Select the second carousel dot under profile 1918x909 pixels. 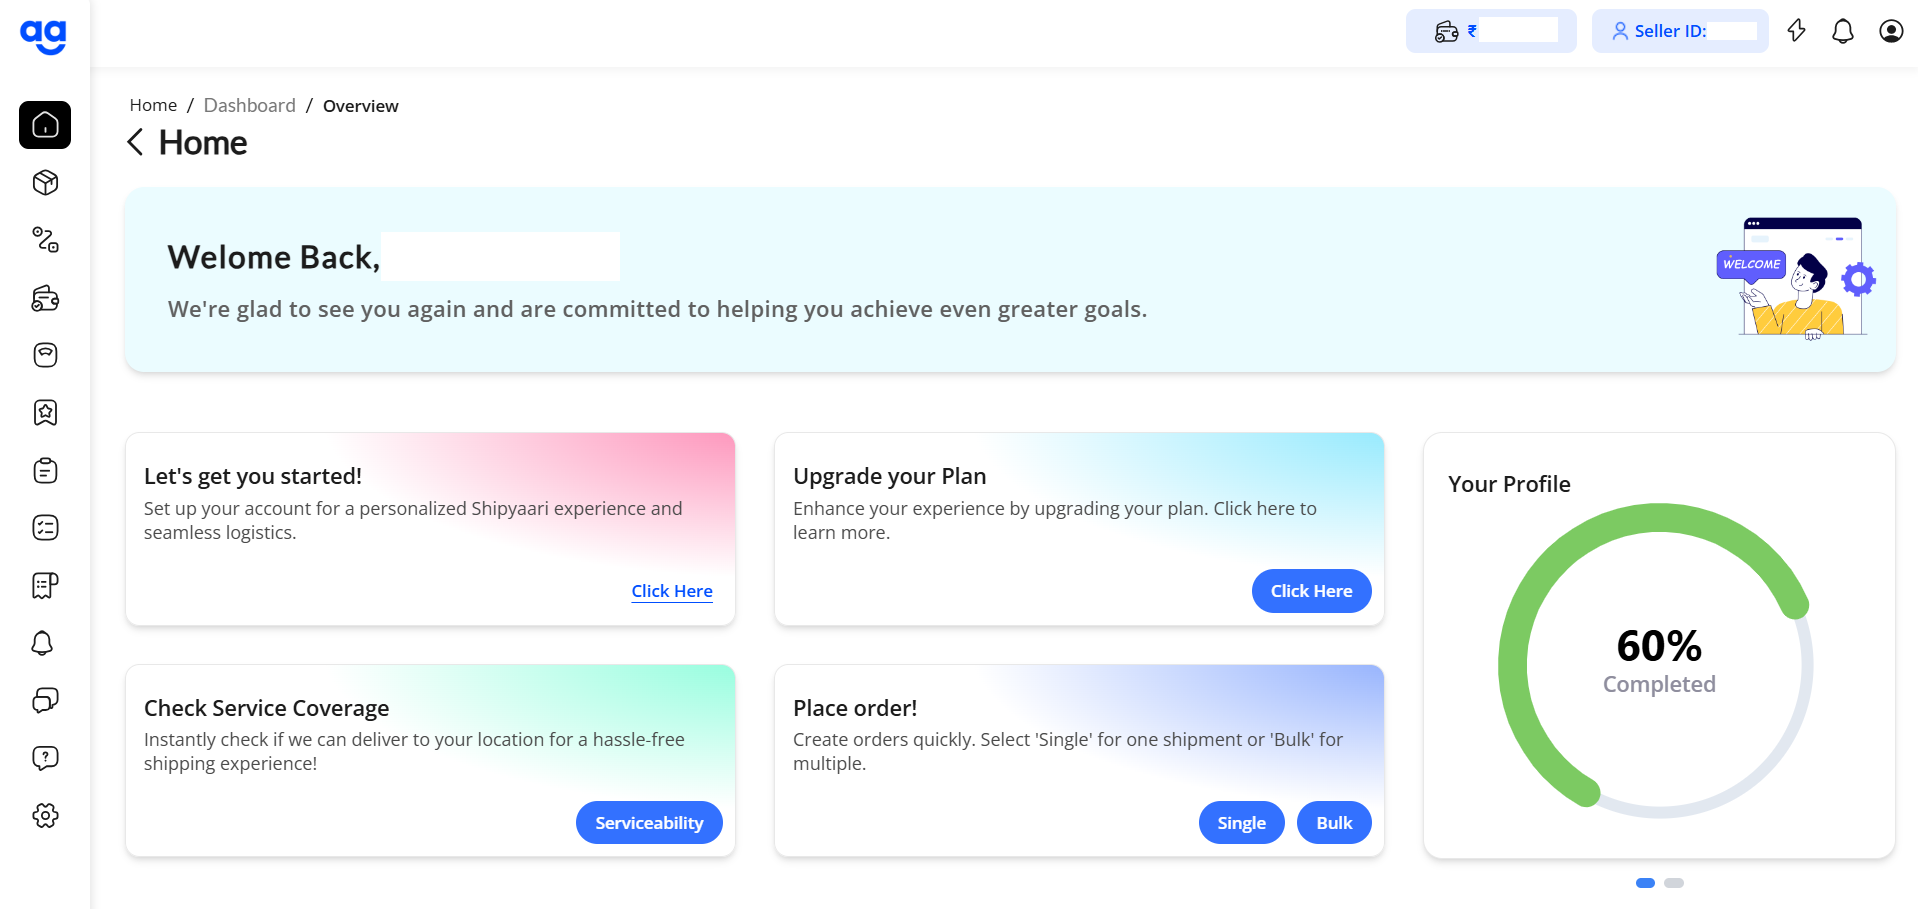pos(1674,883)
